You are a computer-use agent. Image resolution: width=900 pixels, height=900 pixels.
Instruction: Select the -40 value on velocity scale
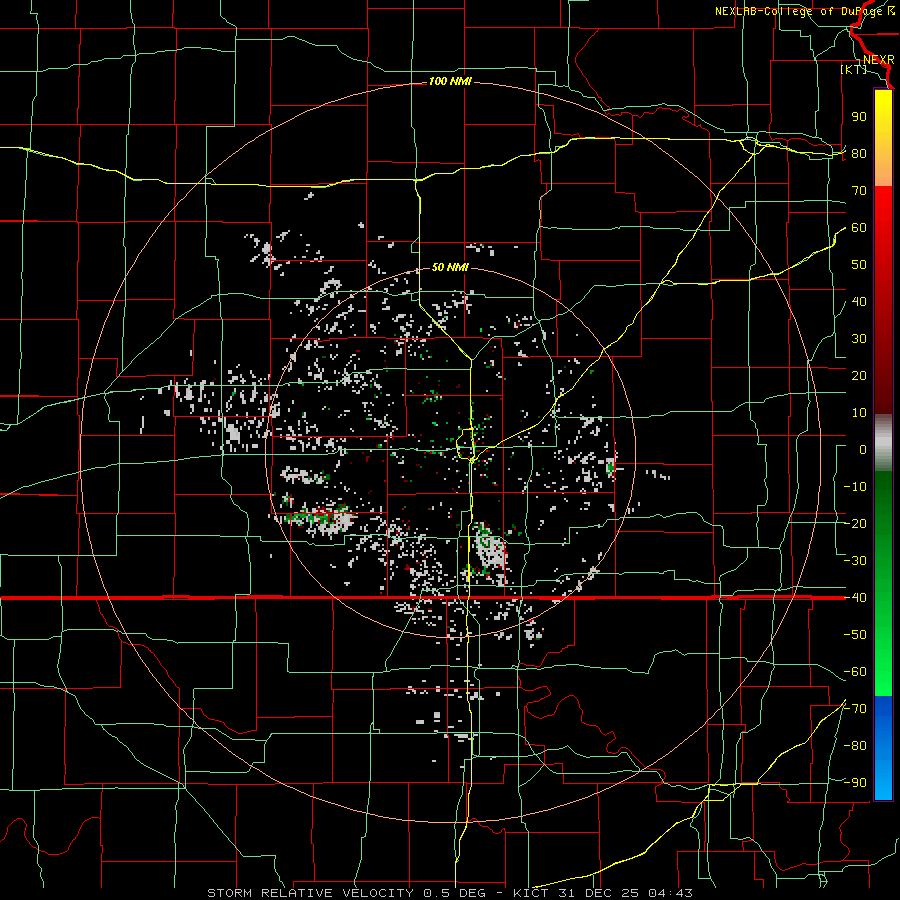(x=855, y=598)
